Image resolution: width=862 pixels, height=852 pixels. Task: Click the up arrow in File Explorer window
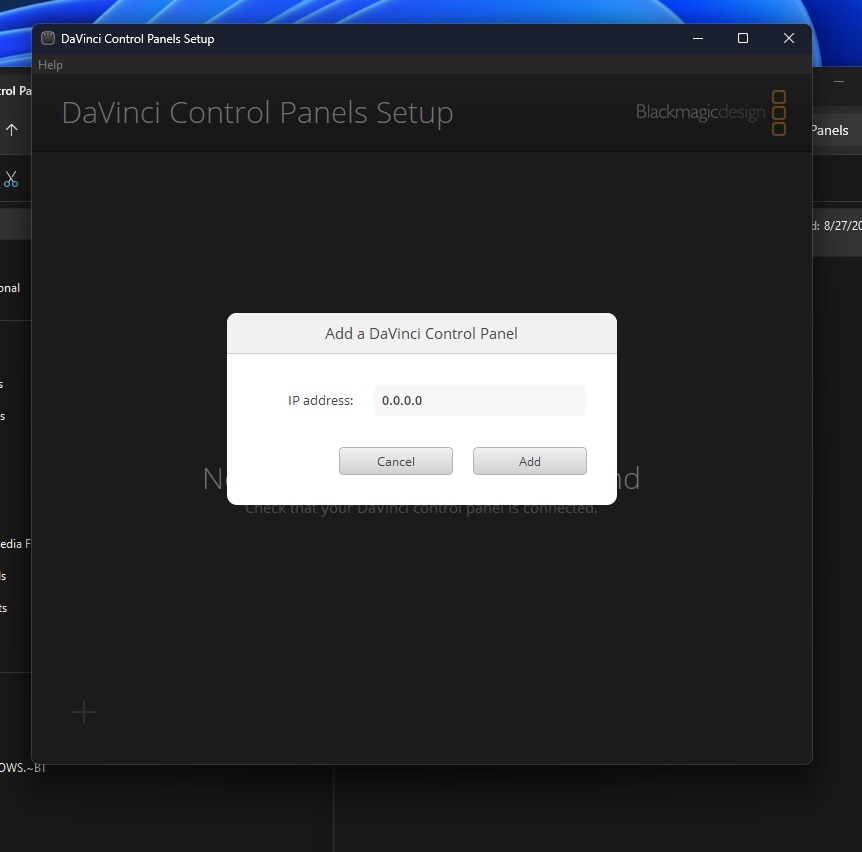pyautogui.click(x=12, y=130)
